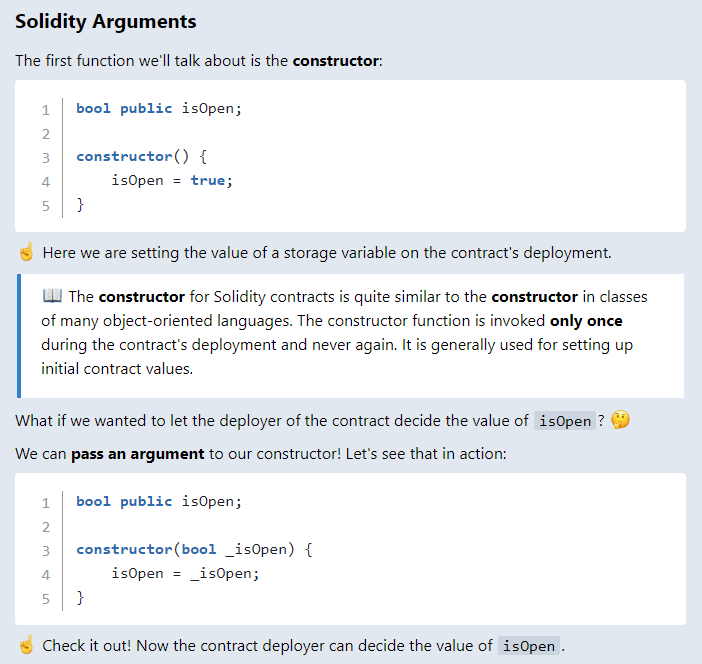Click the bold "only once" text in the note
Screen dimensions: 702x664
(586, 321)
